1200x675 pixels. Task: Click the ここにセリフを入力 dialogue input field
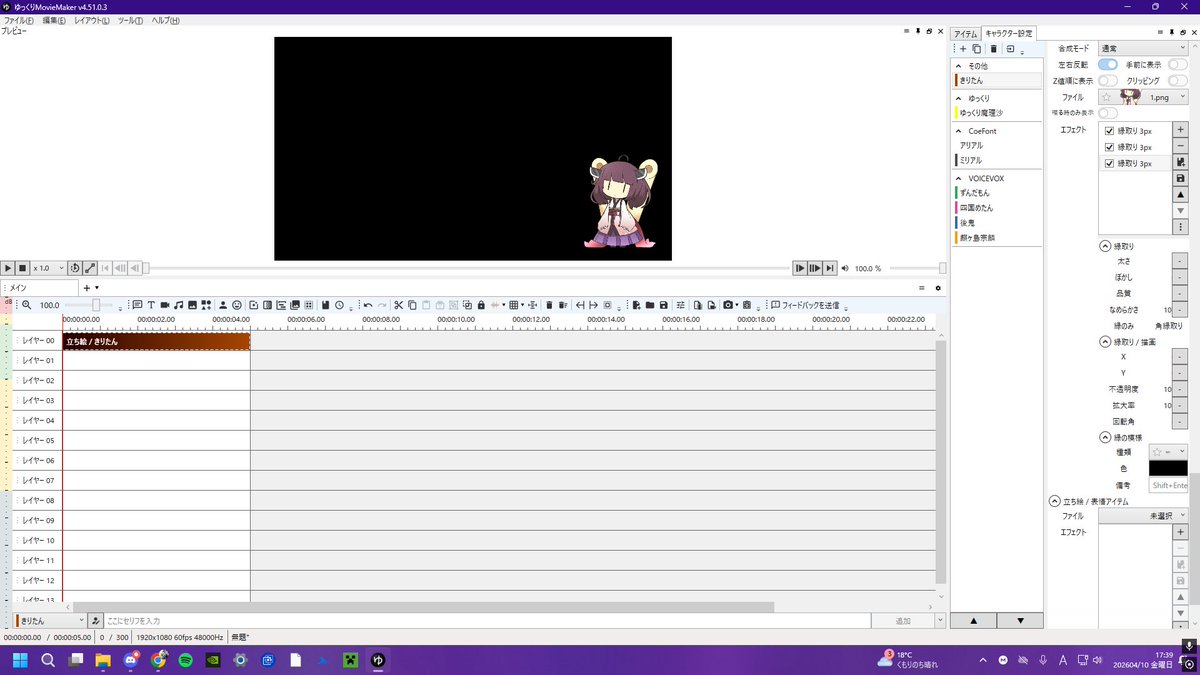tap(487, 621)
